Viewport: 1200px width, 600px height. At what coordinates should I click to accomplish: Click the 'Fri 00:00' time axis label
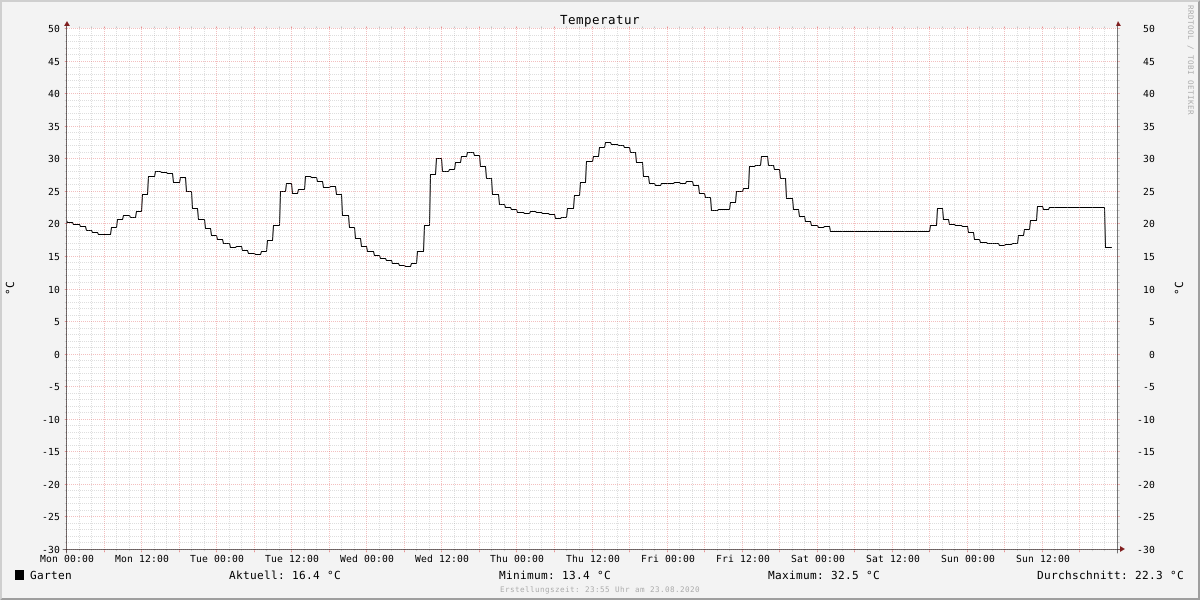coord(668,559)
